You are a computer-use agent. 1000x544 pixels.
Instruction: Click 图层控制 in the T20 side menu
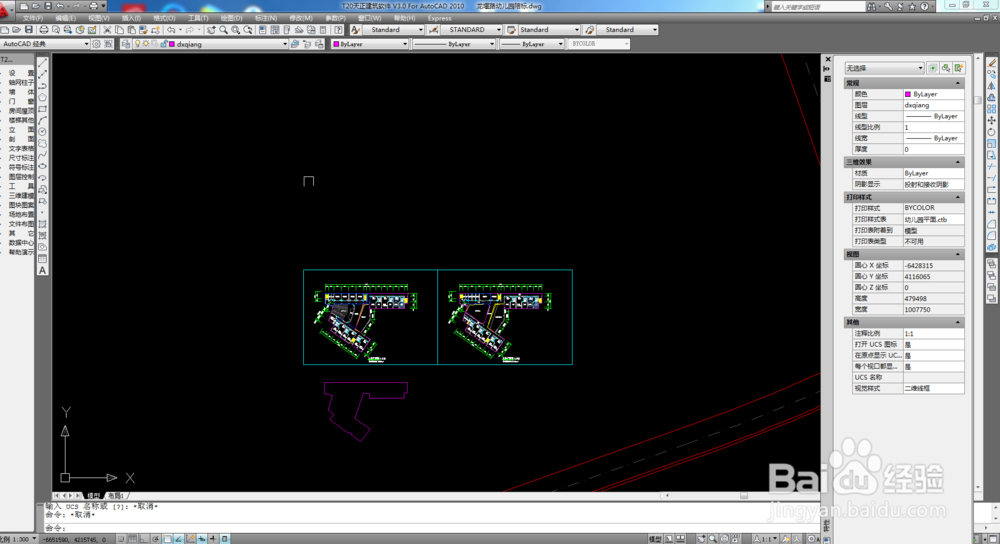(21, 177)
